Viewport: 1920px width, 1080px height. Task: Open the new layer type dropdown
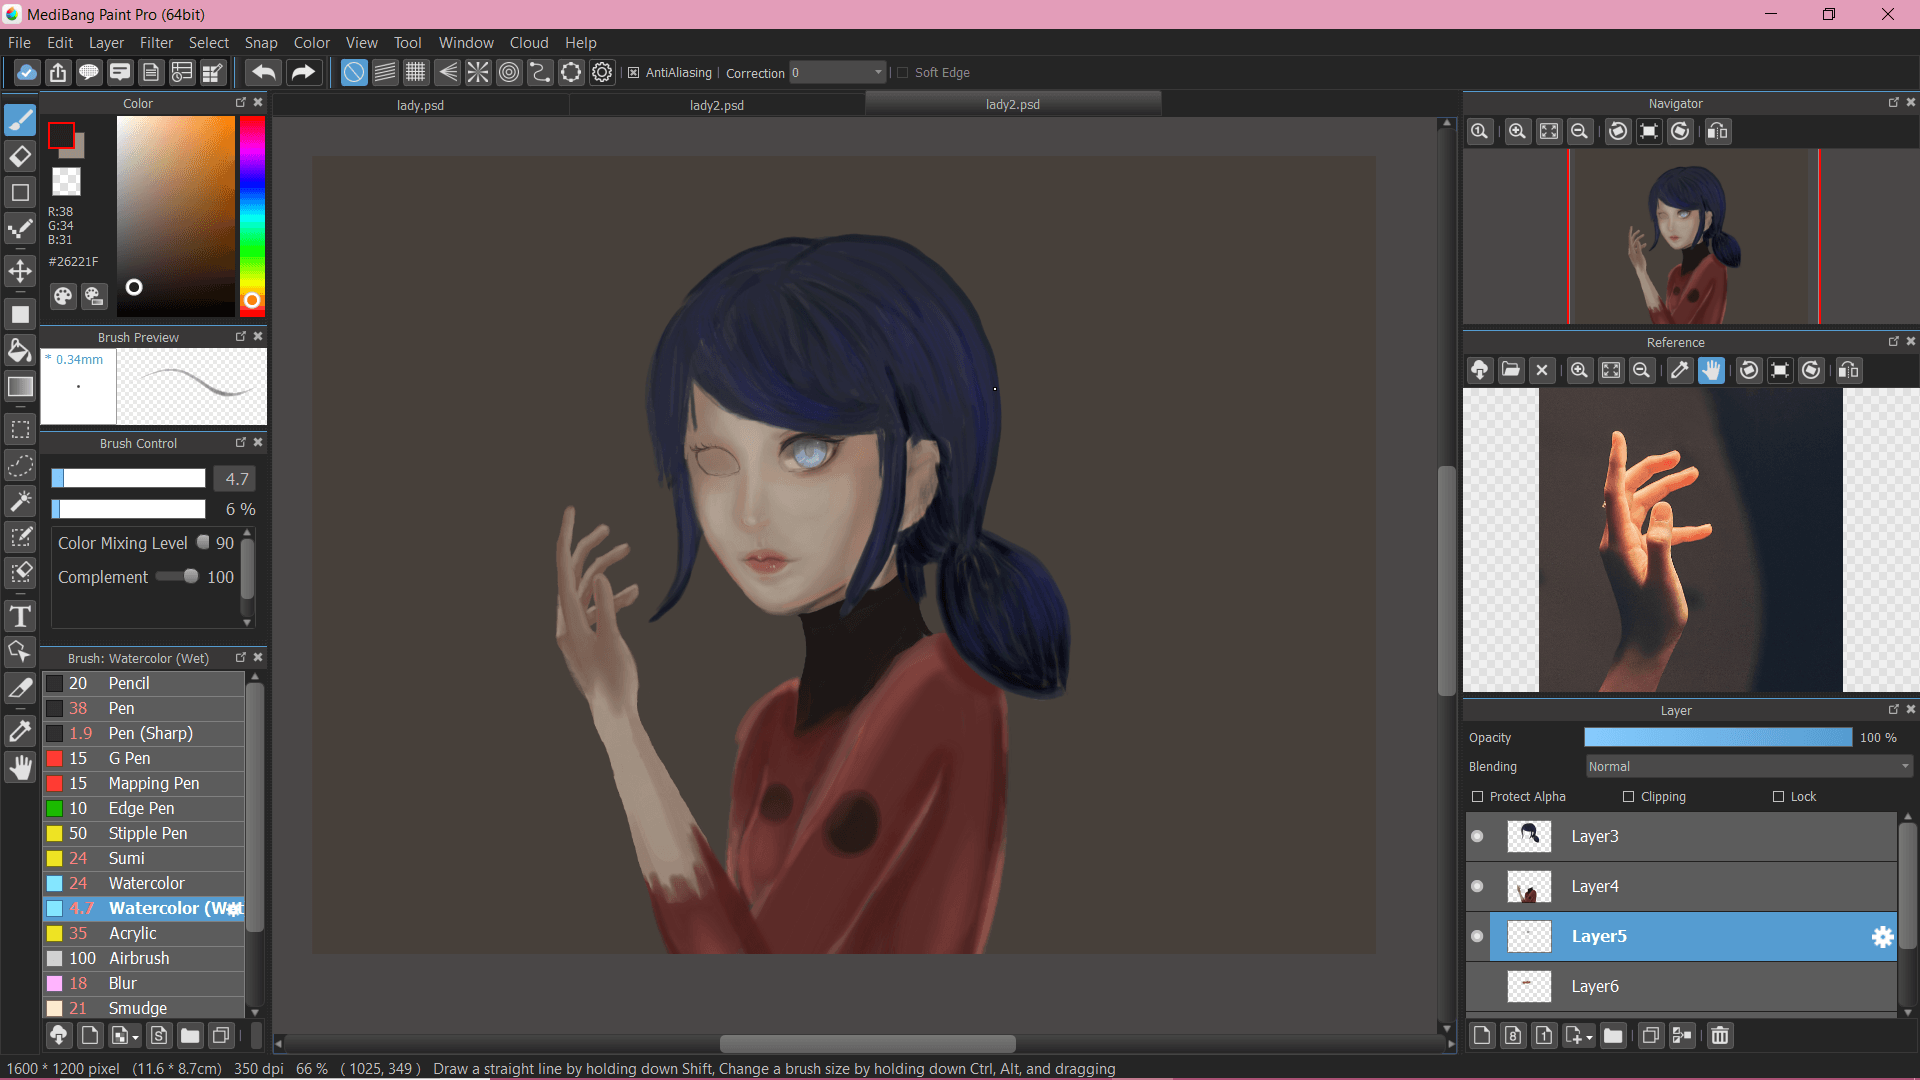pyautogui.click(x=1589, y=1037)
